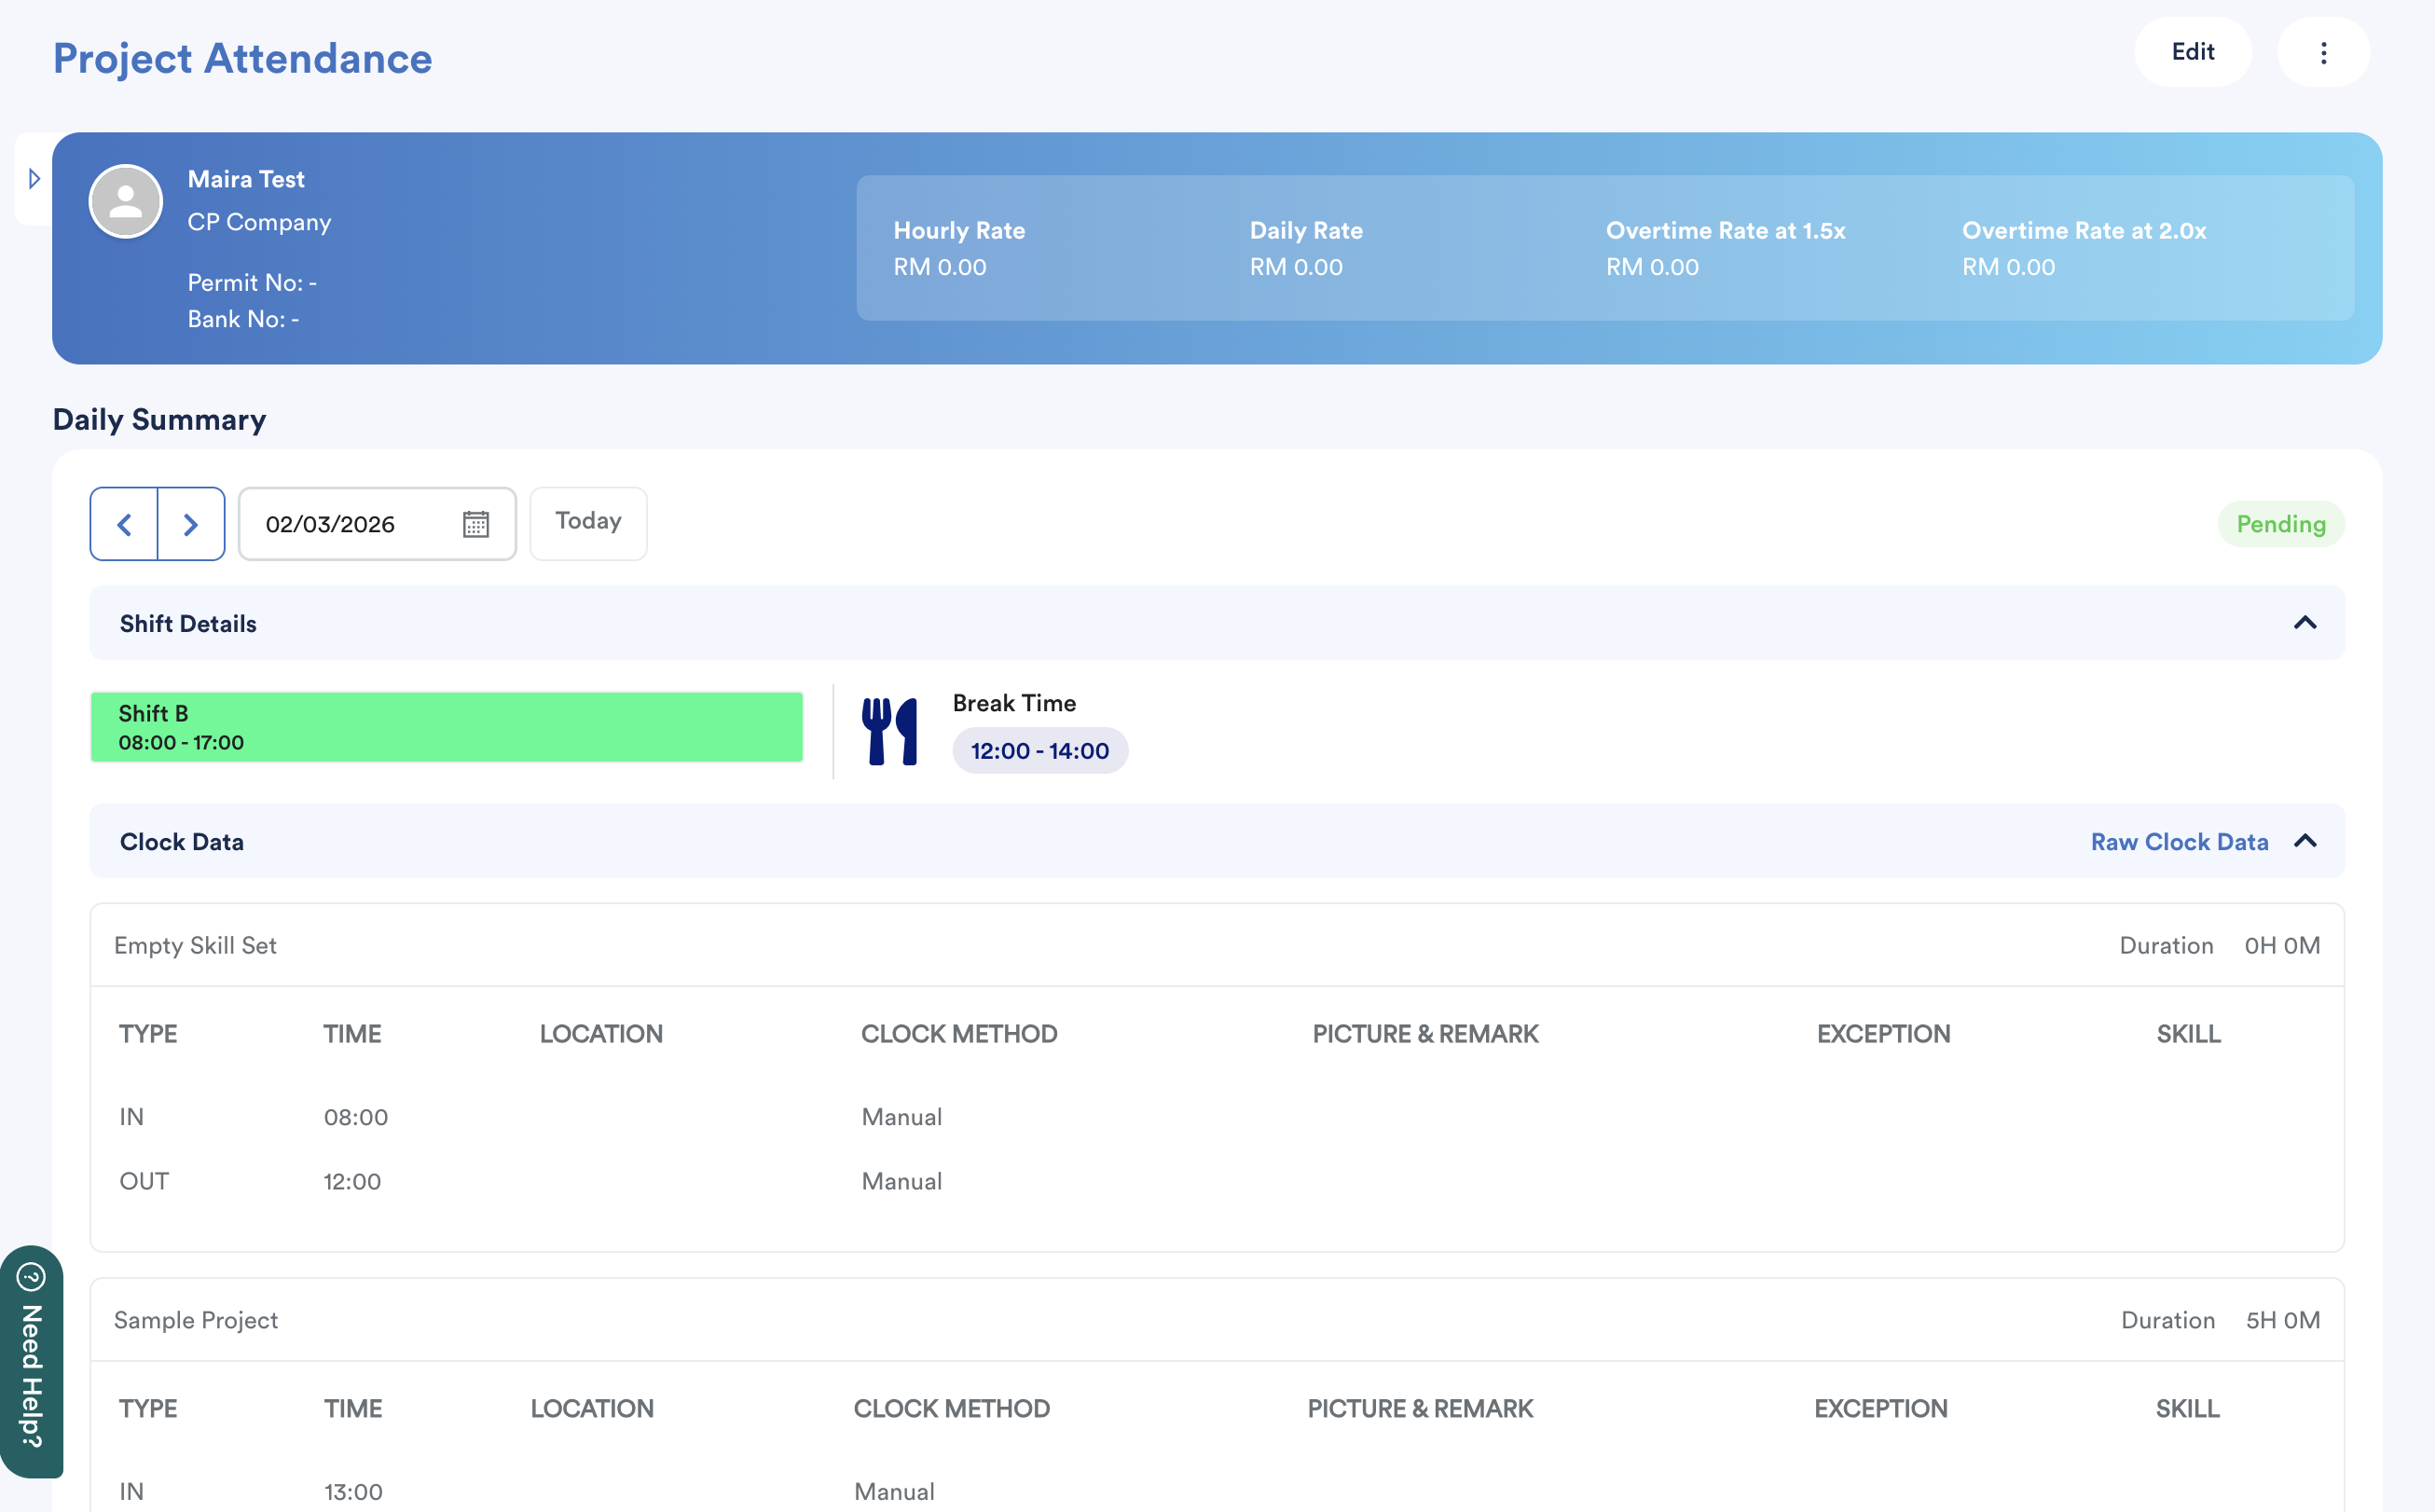Select the green Shift B block
The width and height of the screenshot is (2435, 1512).
(x=446, y=727)
